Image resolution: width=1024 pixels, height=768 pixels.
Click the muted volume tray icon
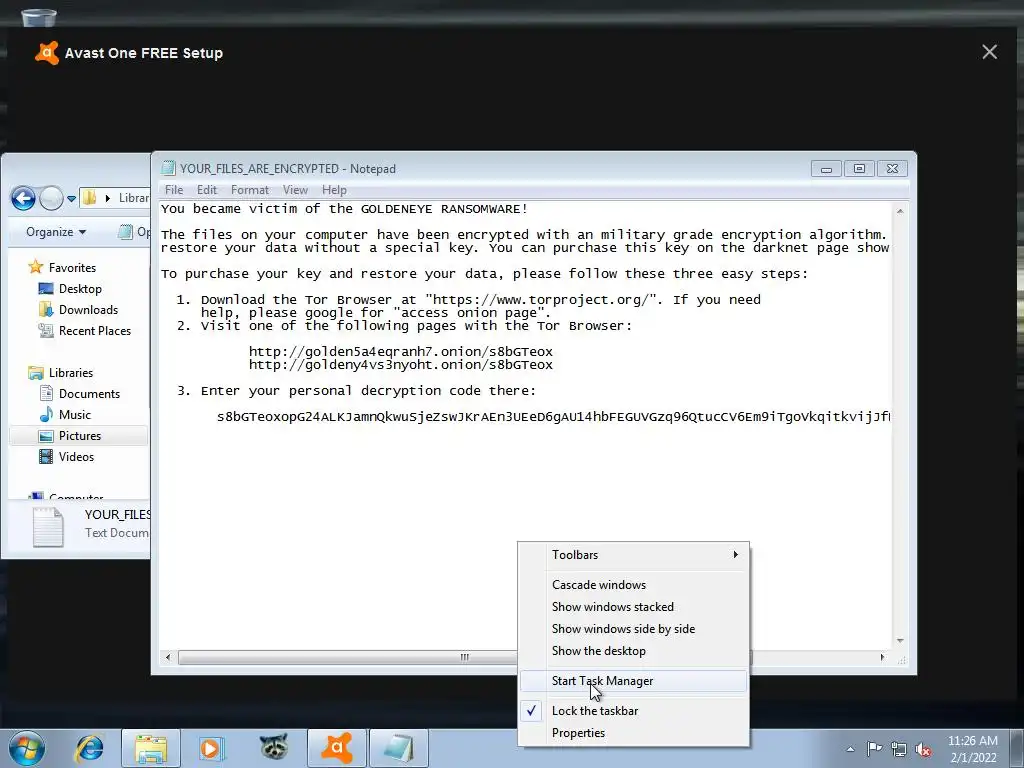pyautogui.click(x=923, y=749)
